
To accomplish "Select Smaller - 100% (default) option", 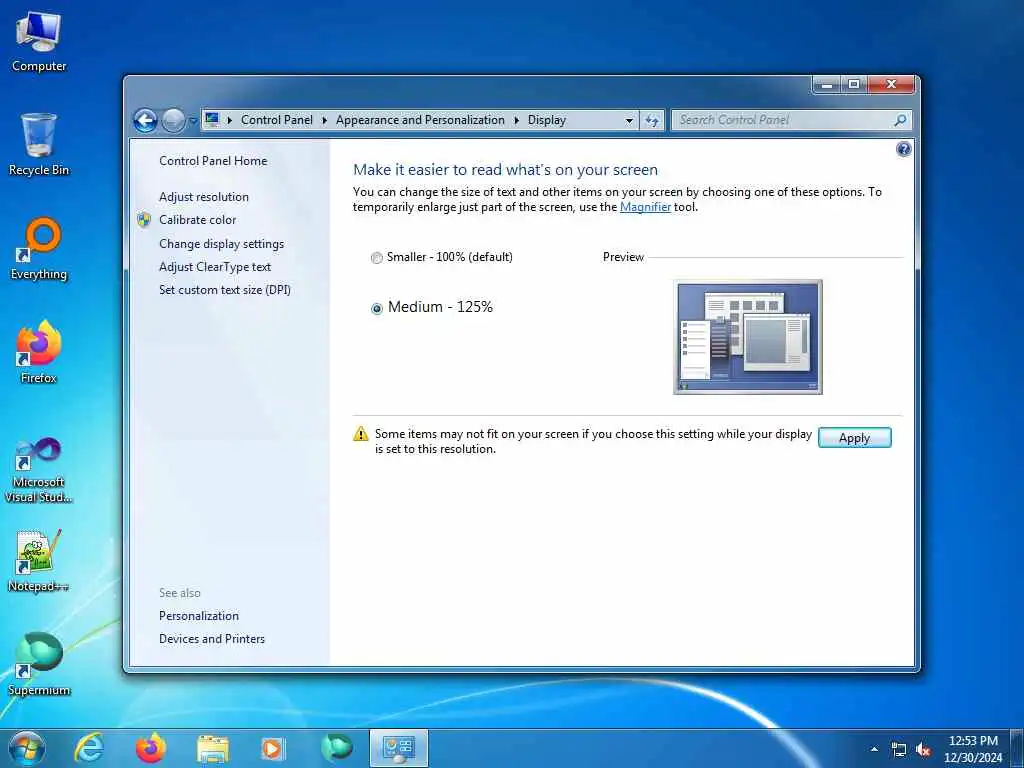I will click(441, 257).
